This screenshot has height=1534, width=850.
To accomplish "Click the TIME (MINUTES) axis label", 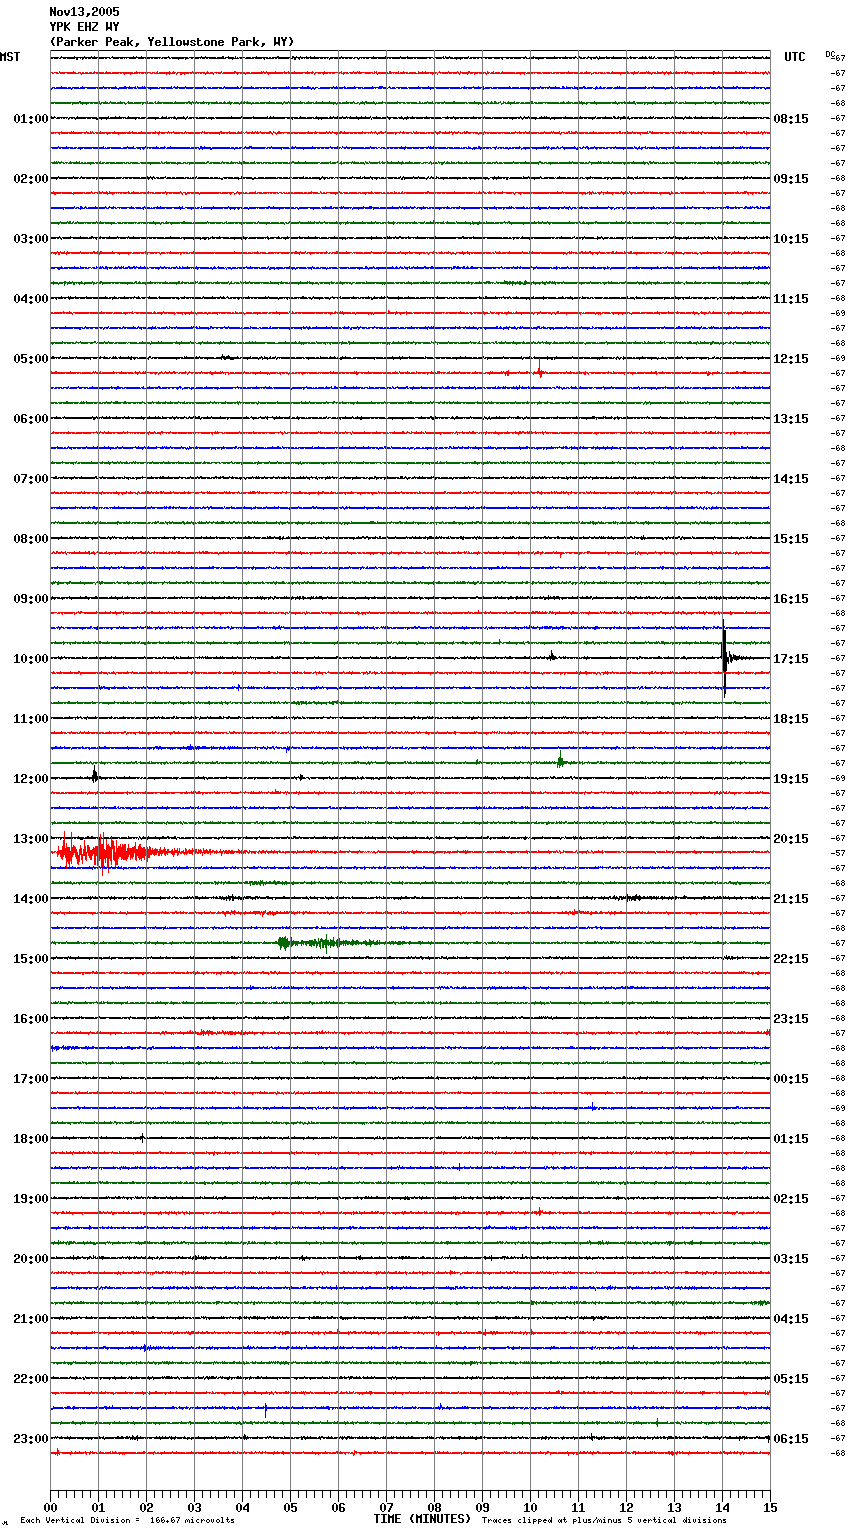I will click(x=422, y=1519).
